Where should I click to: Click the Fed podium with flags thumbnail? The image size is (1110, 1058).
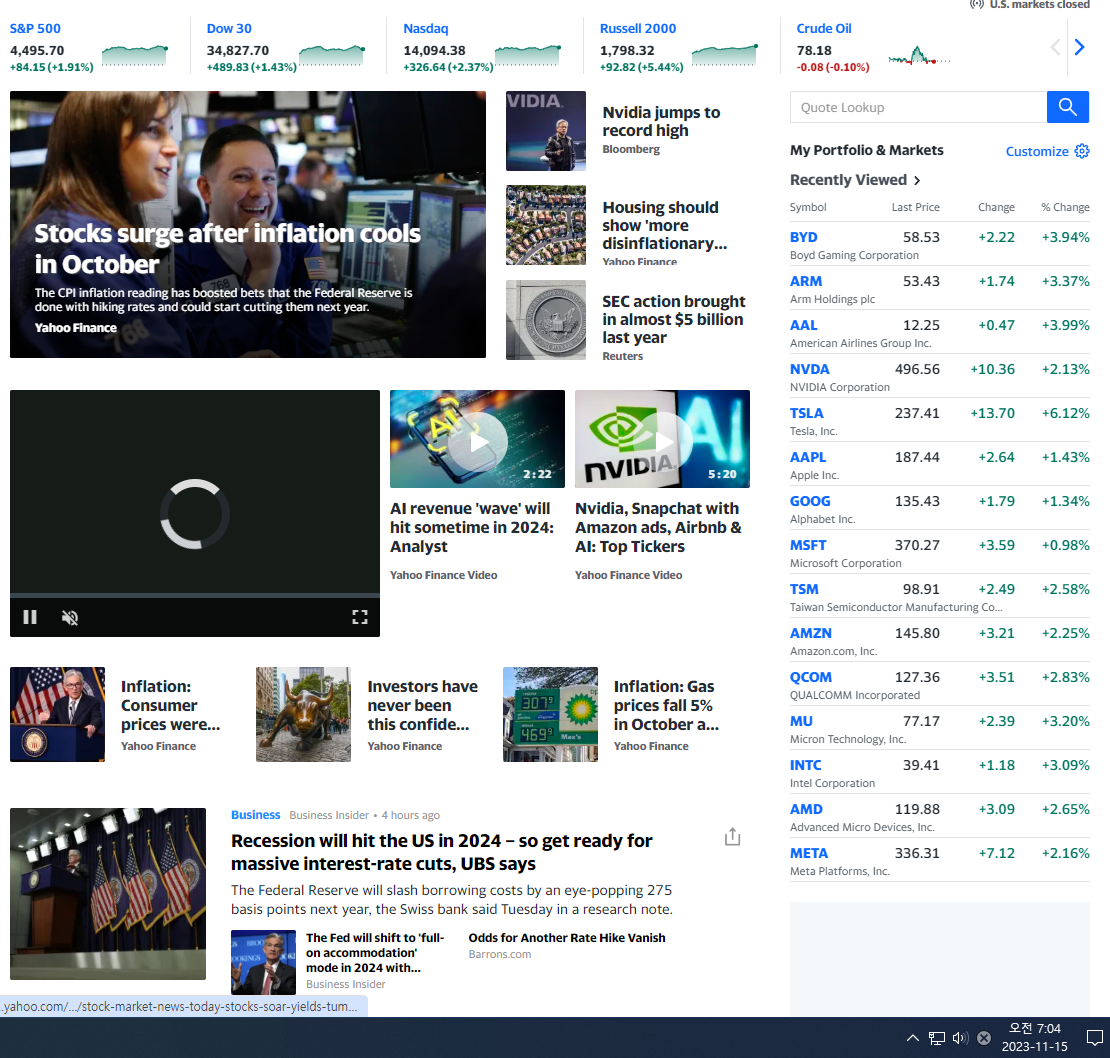click(108, 894)
